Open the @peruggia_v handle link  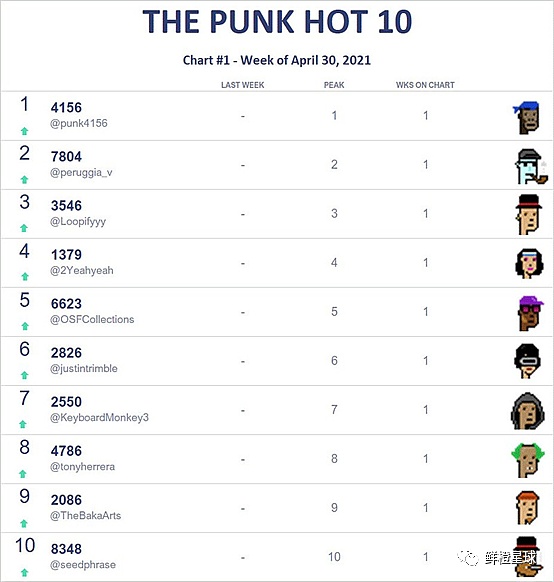[81, 173]
